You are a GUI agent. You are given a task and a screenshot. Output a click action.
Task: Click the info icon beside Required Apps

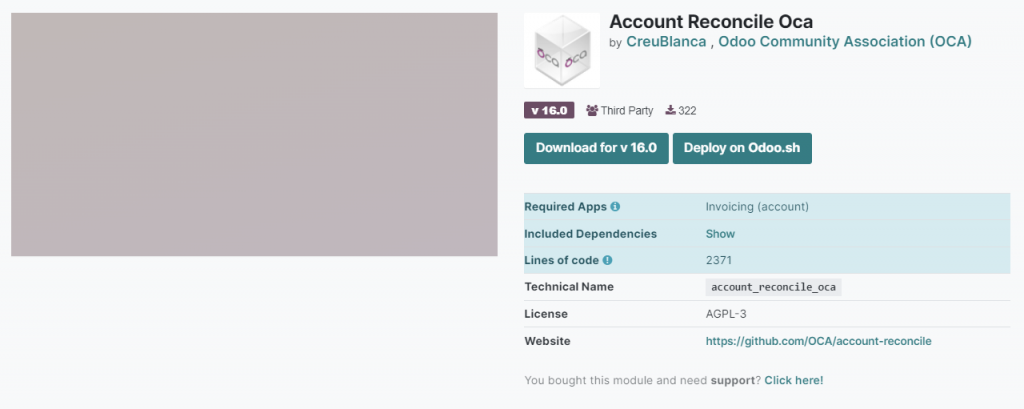pos(615,206)
